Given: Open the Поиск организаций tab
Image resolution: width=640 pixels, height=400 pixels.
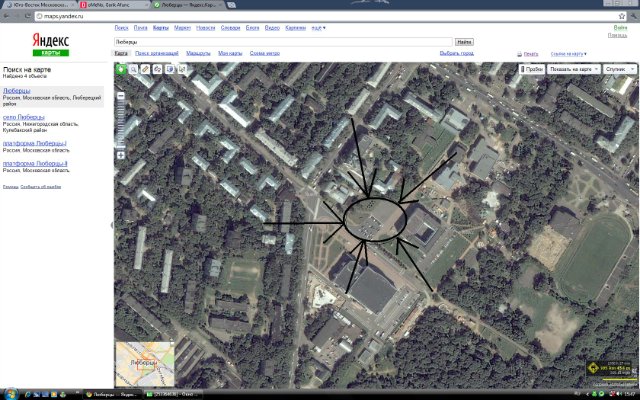Looking at the screenshot, I should (157, 53).
